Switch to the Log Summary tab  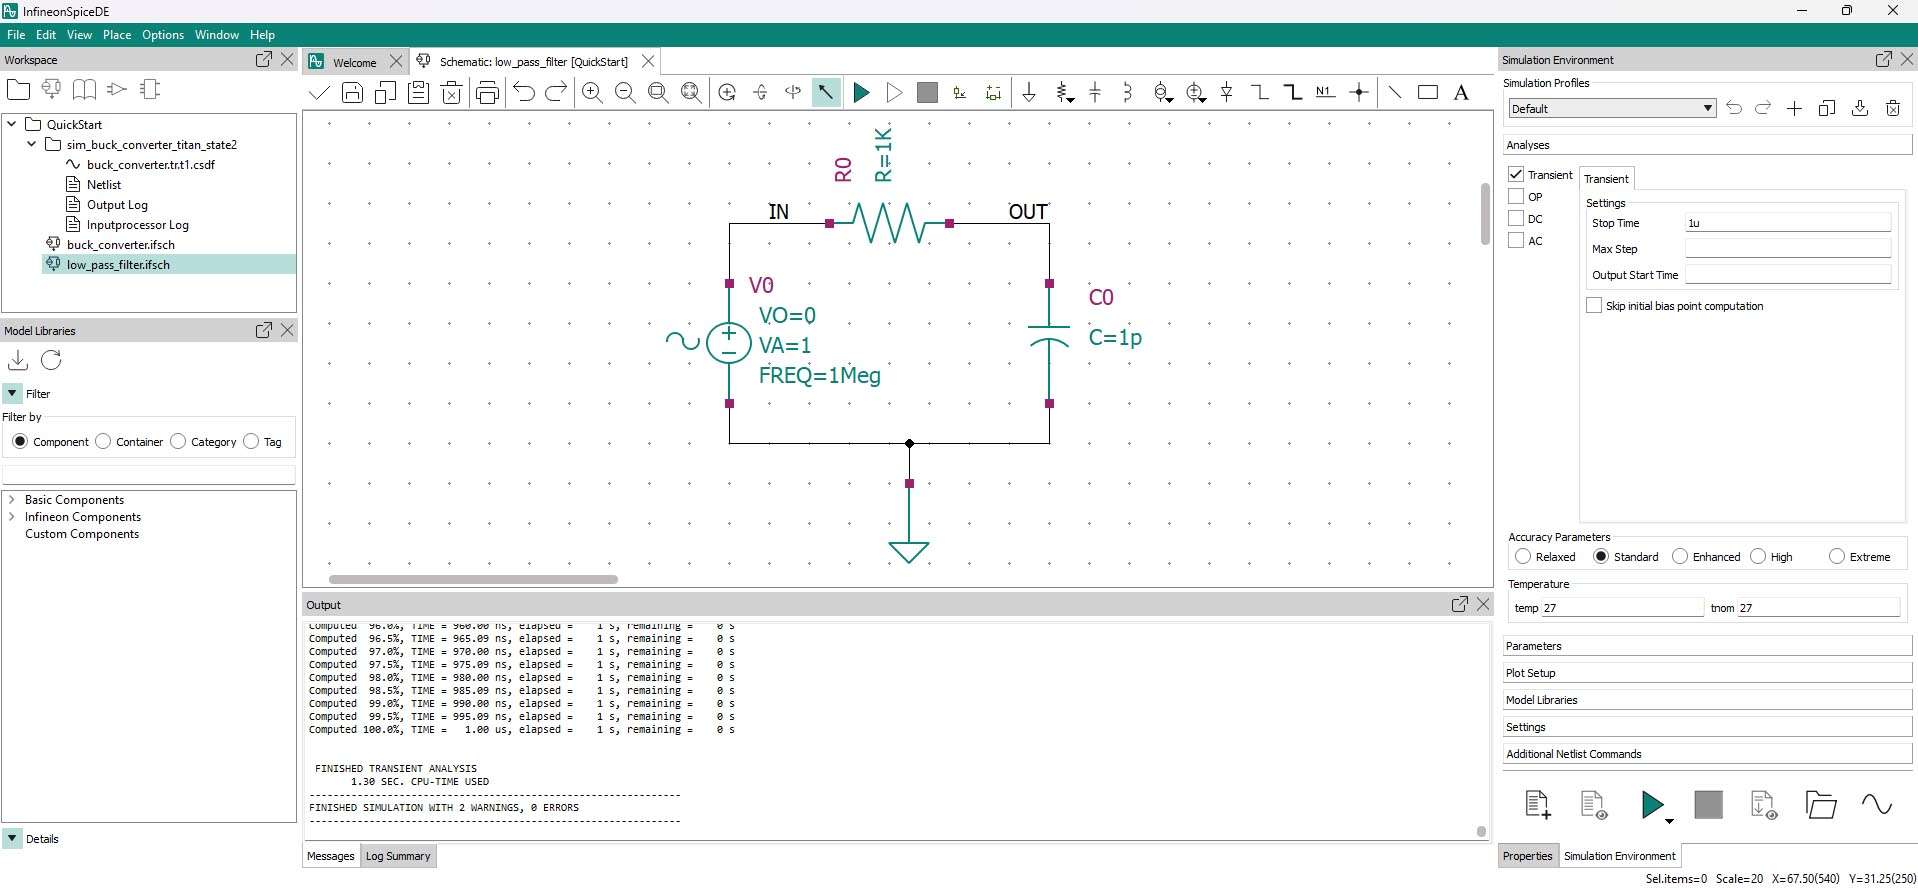pos(398,856)
